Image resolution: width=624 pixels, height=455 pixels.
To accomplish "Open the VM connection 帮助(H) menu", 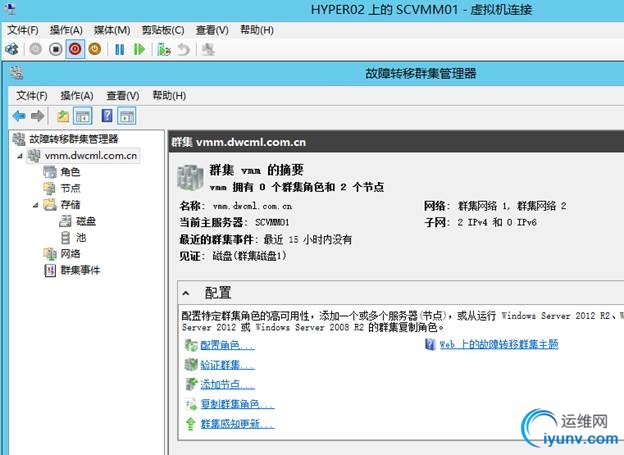I will (257, 30).
